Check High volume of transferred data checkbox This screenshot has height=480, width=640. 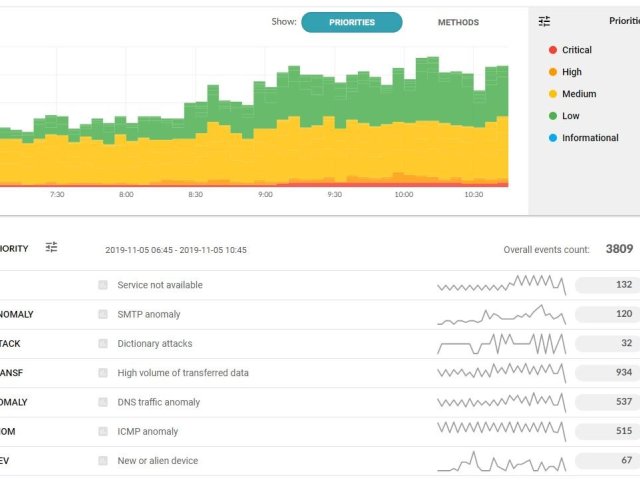103,373
